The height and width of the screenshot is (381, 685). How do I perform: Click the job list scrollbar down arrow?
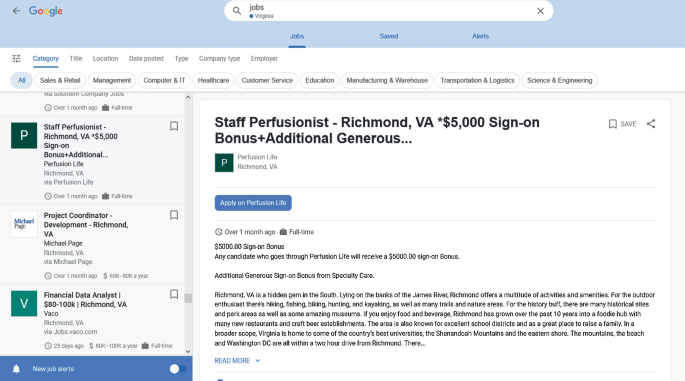188,351
